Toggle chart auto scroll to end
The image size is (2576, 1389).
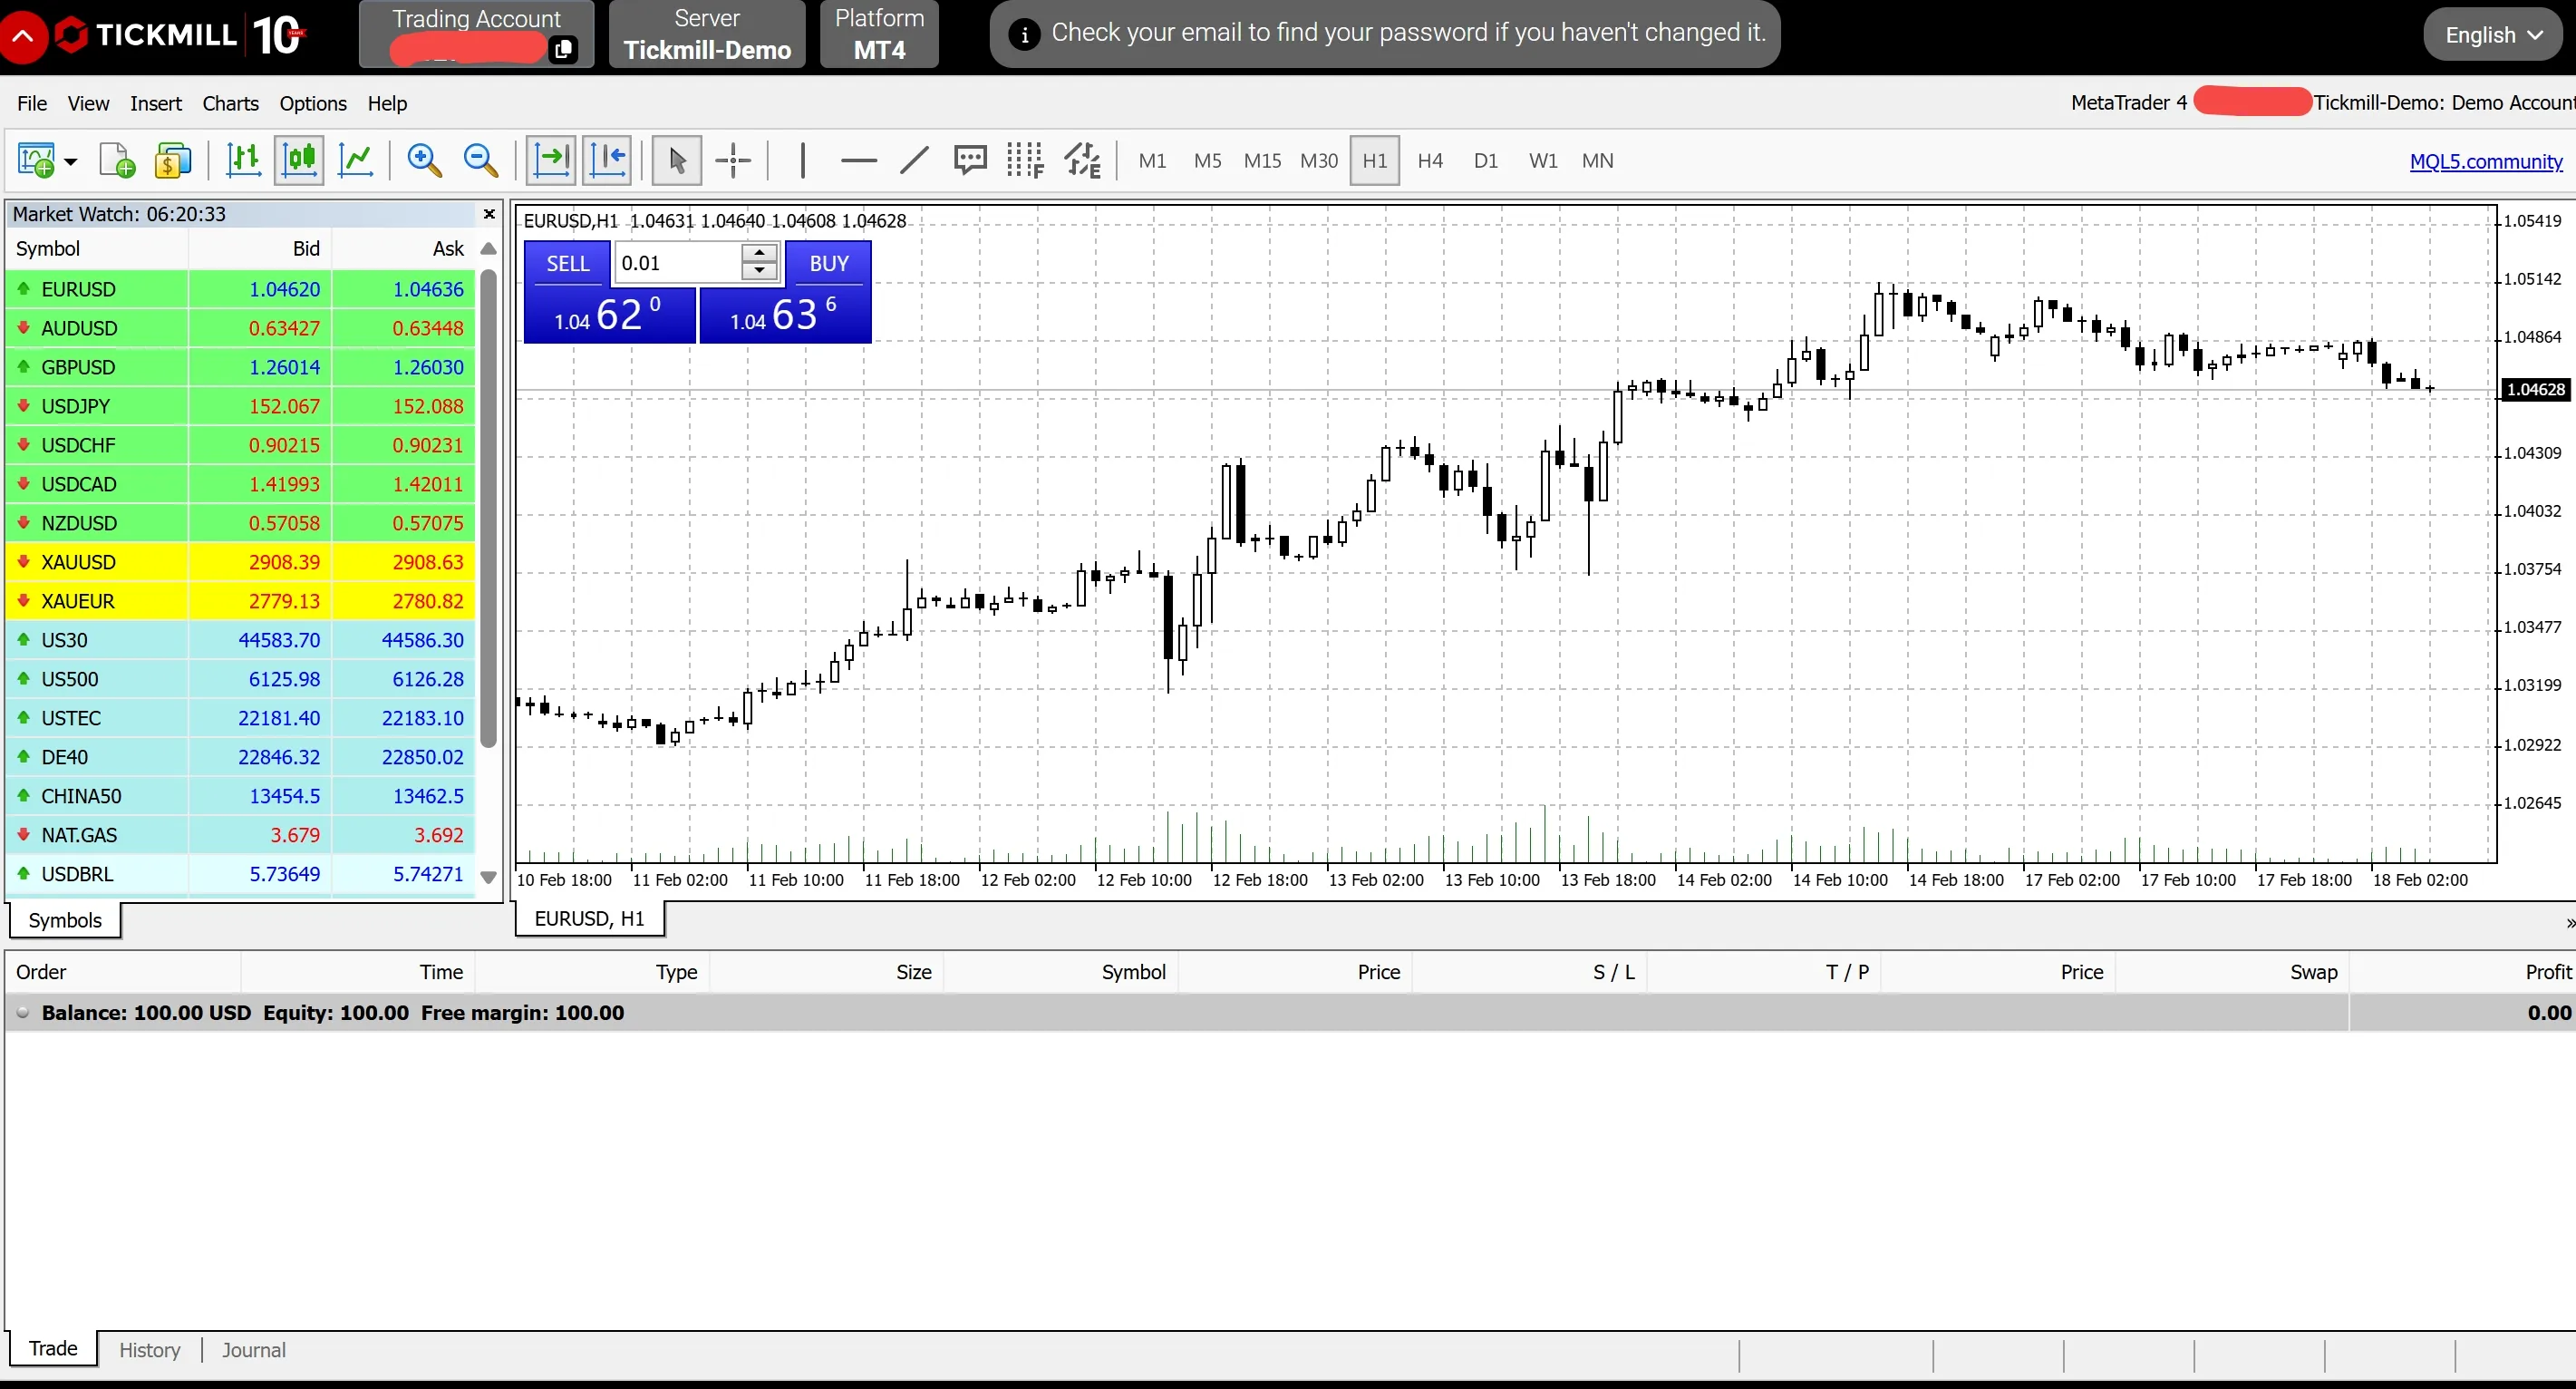(551, 160)
